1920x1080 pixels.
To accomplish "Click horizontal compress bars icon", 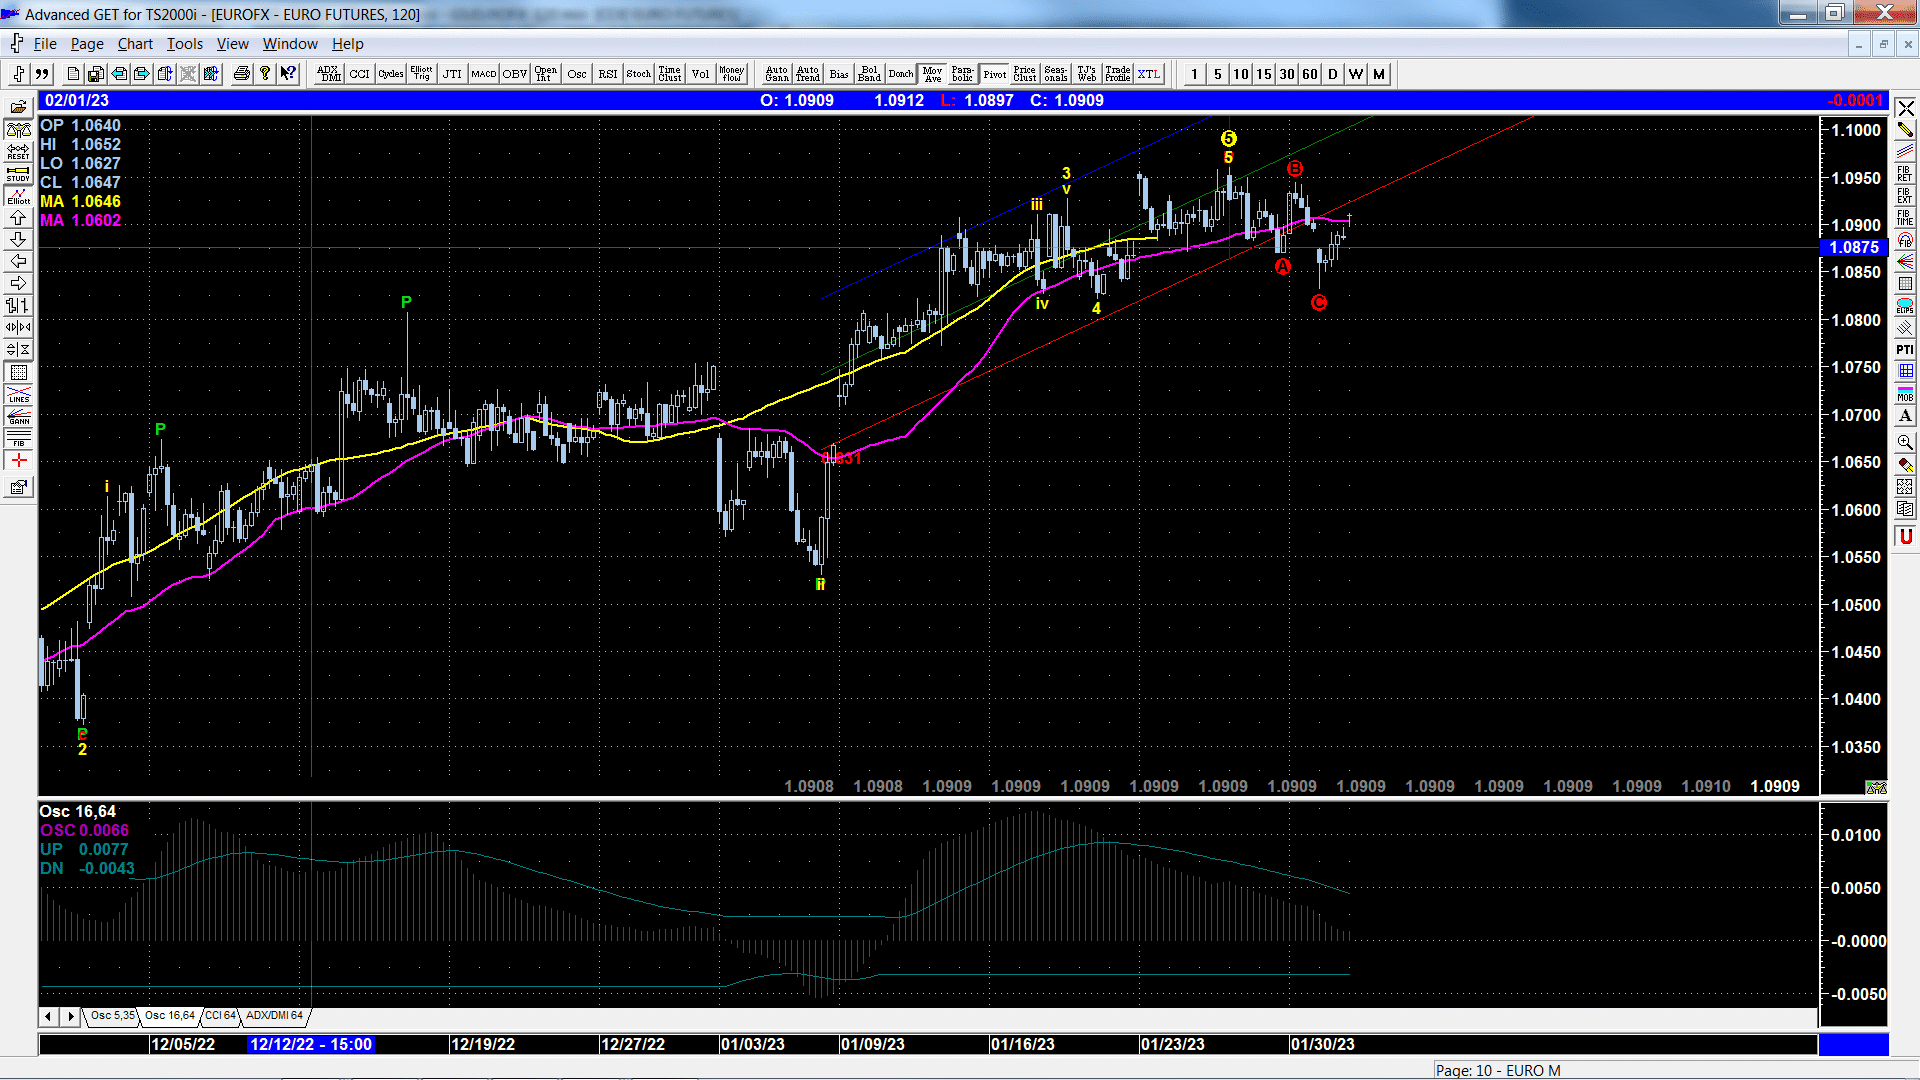I will [x=18, y=328].
